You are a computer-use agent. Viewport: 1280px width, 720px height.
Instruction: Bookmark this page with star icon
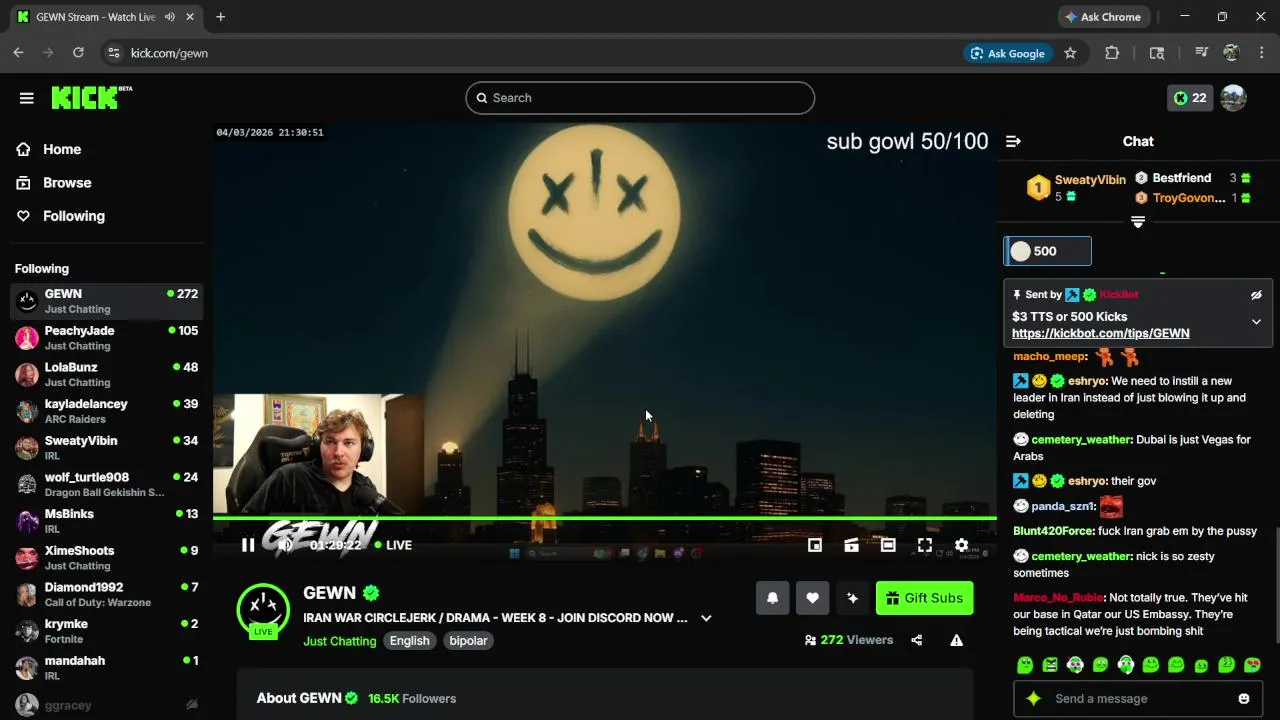1070,53
